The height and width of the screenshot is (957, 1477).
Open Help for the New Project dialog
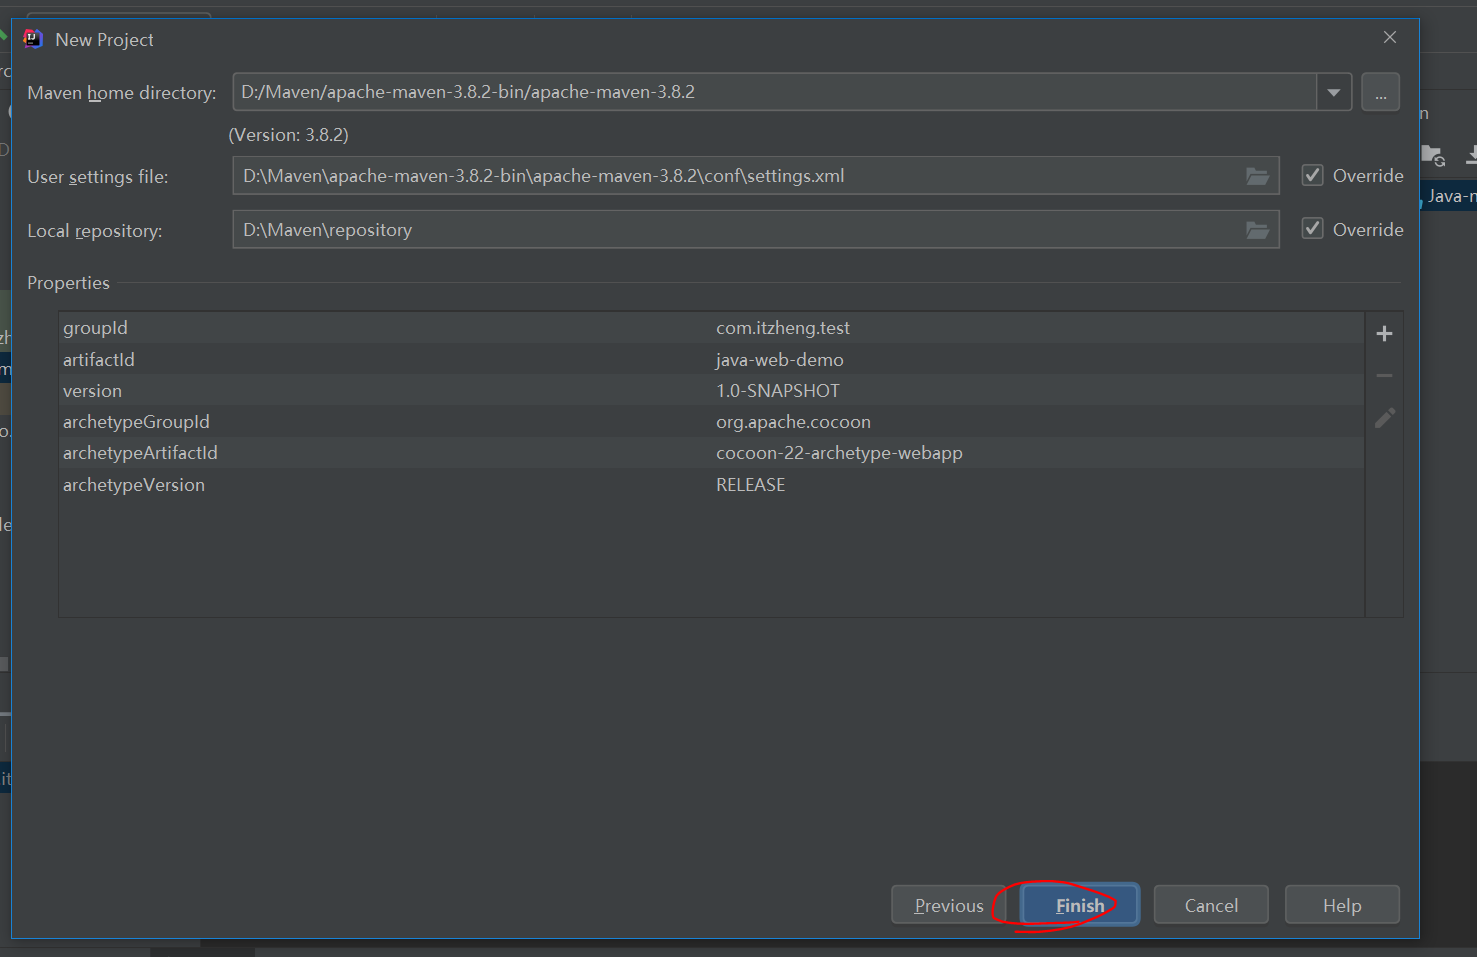click(1342, 904)
